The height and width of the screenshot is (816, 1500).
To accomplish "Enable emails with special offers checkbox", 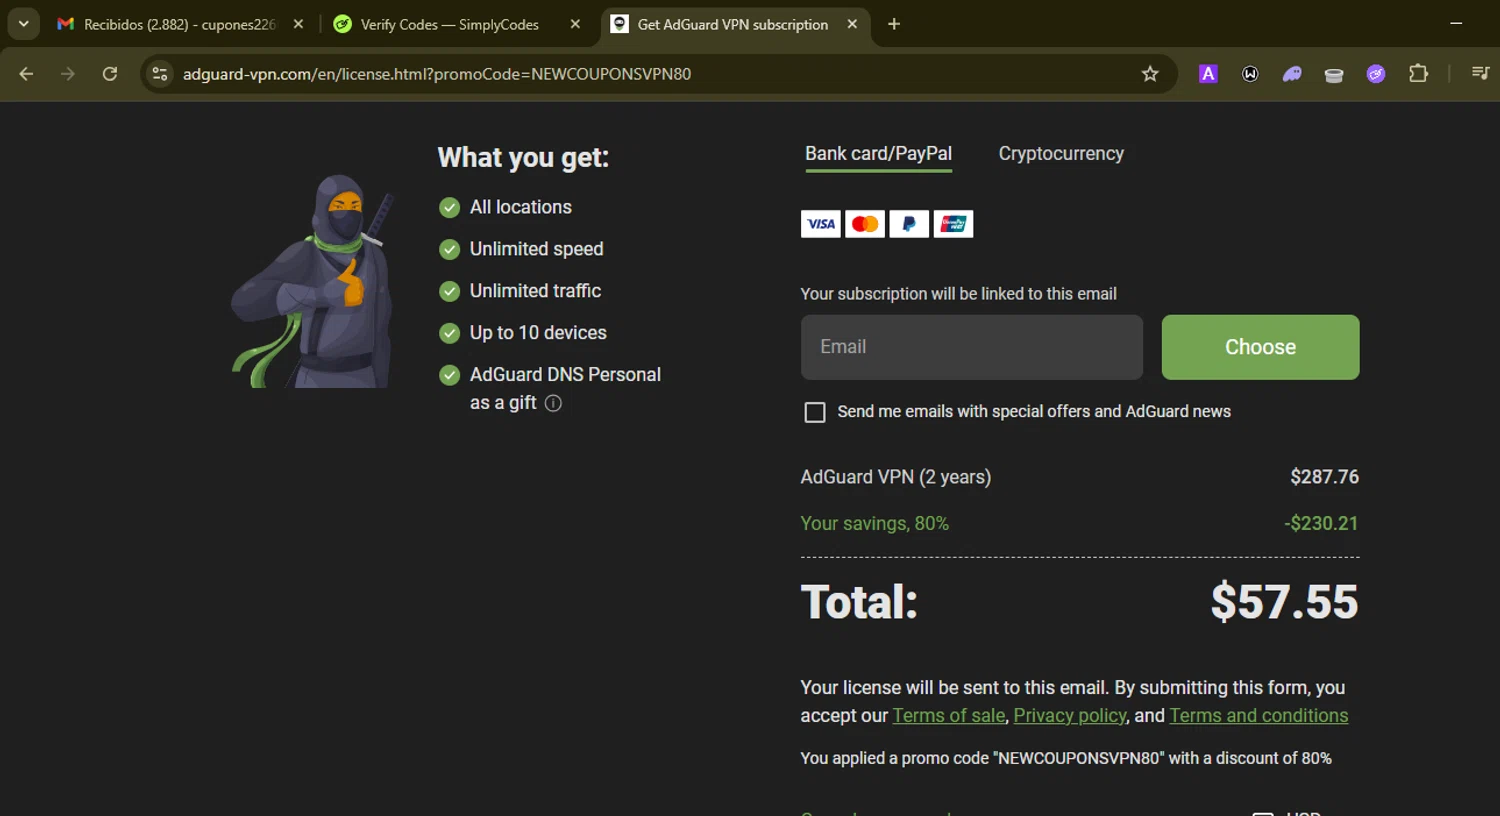I will (x=815, y=412).
